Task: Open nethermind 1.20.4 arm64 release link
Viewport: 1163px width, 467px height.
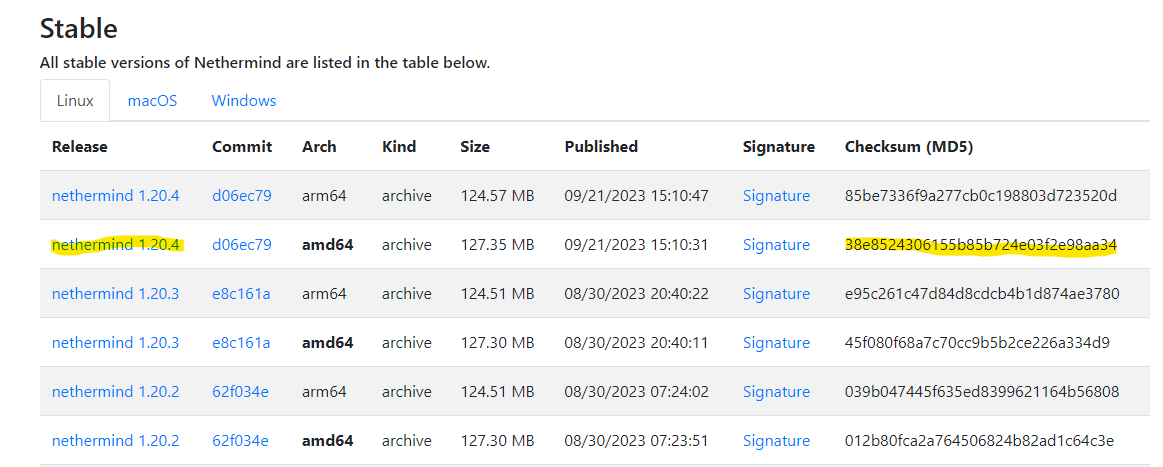Action: tap(115, 196)
